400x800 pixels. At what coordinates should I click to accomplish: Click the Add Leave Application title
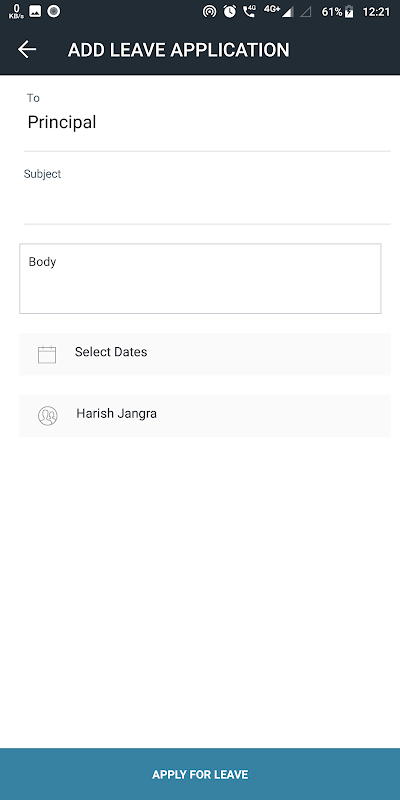(179, 50)
